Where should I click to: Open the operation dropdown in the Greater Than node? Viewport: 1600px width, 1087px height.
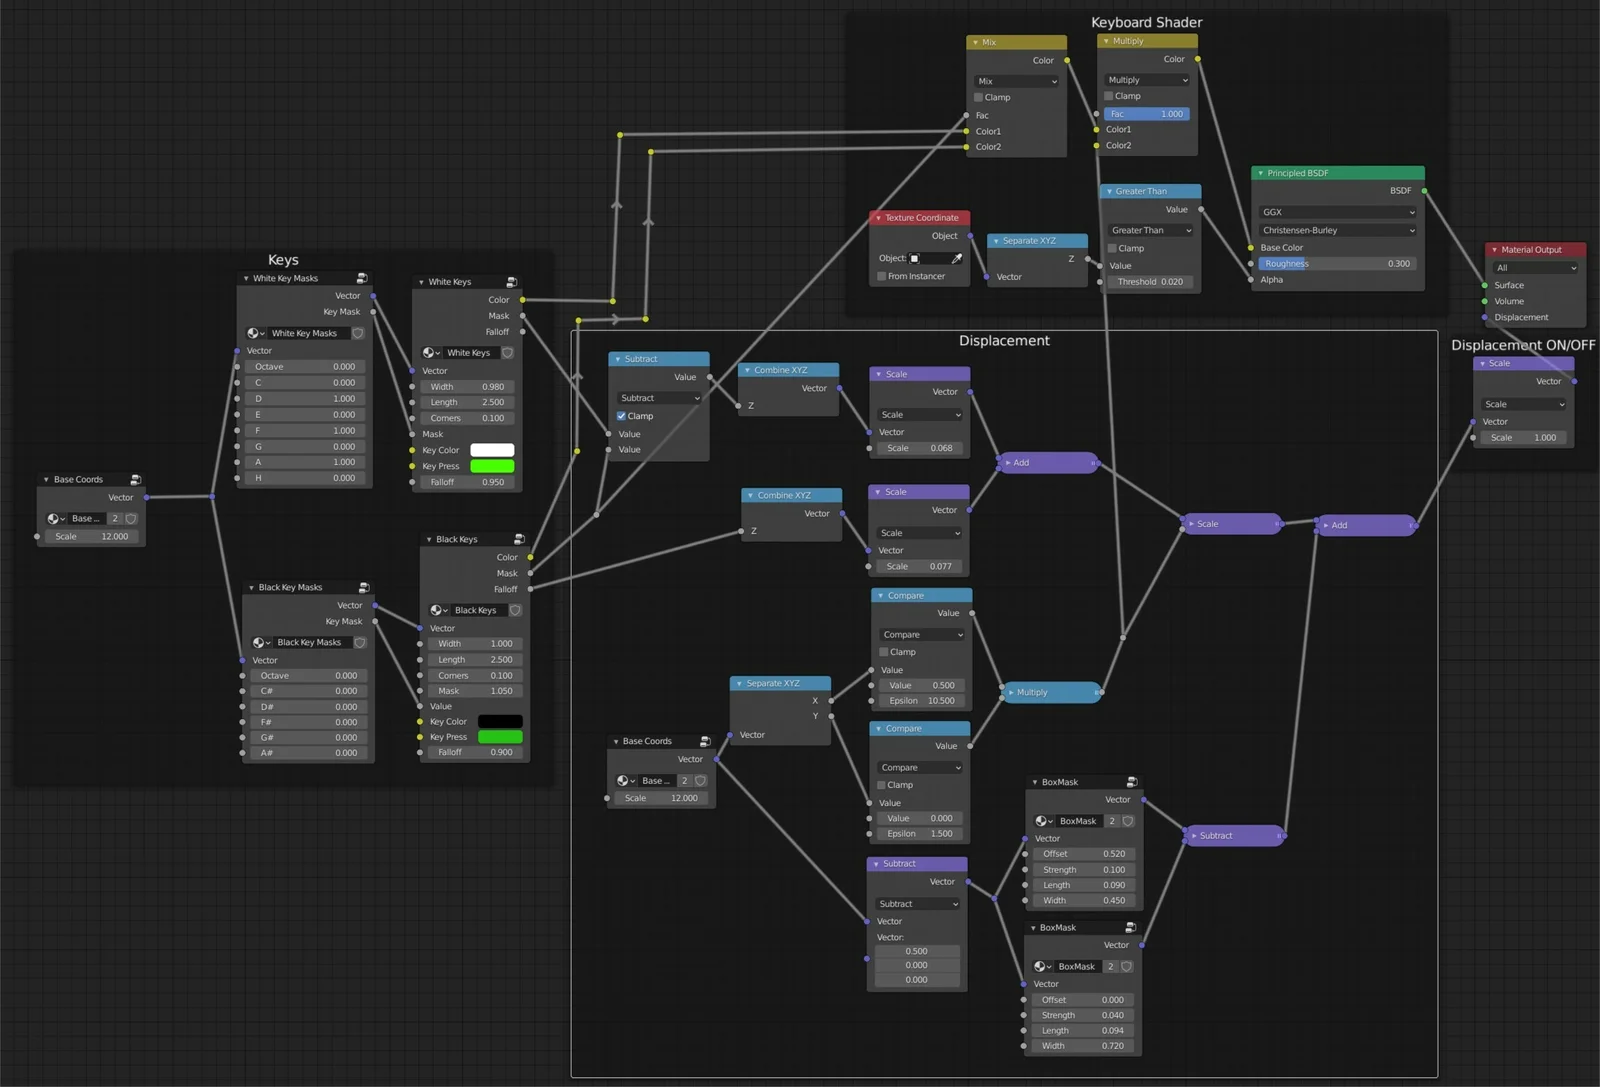pyautogui.click(x=1148, y=230)
